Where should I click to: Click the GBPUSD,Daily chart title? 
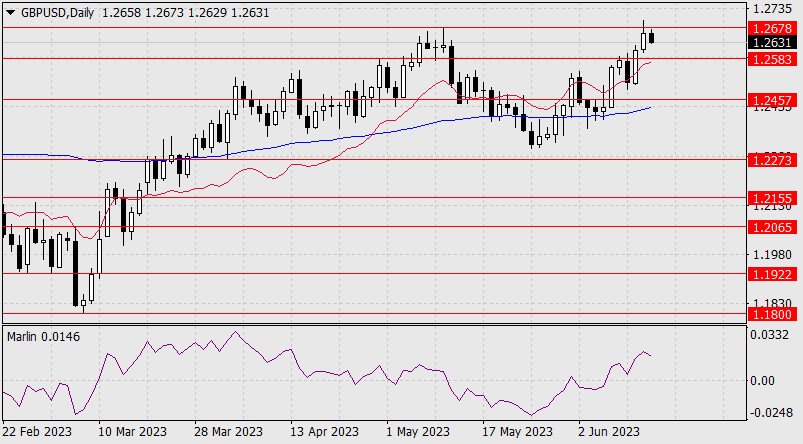[x=58, y=13]
